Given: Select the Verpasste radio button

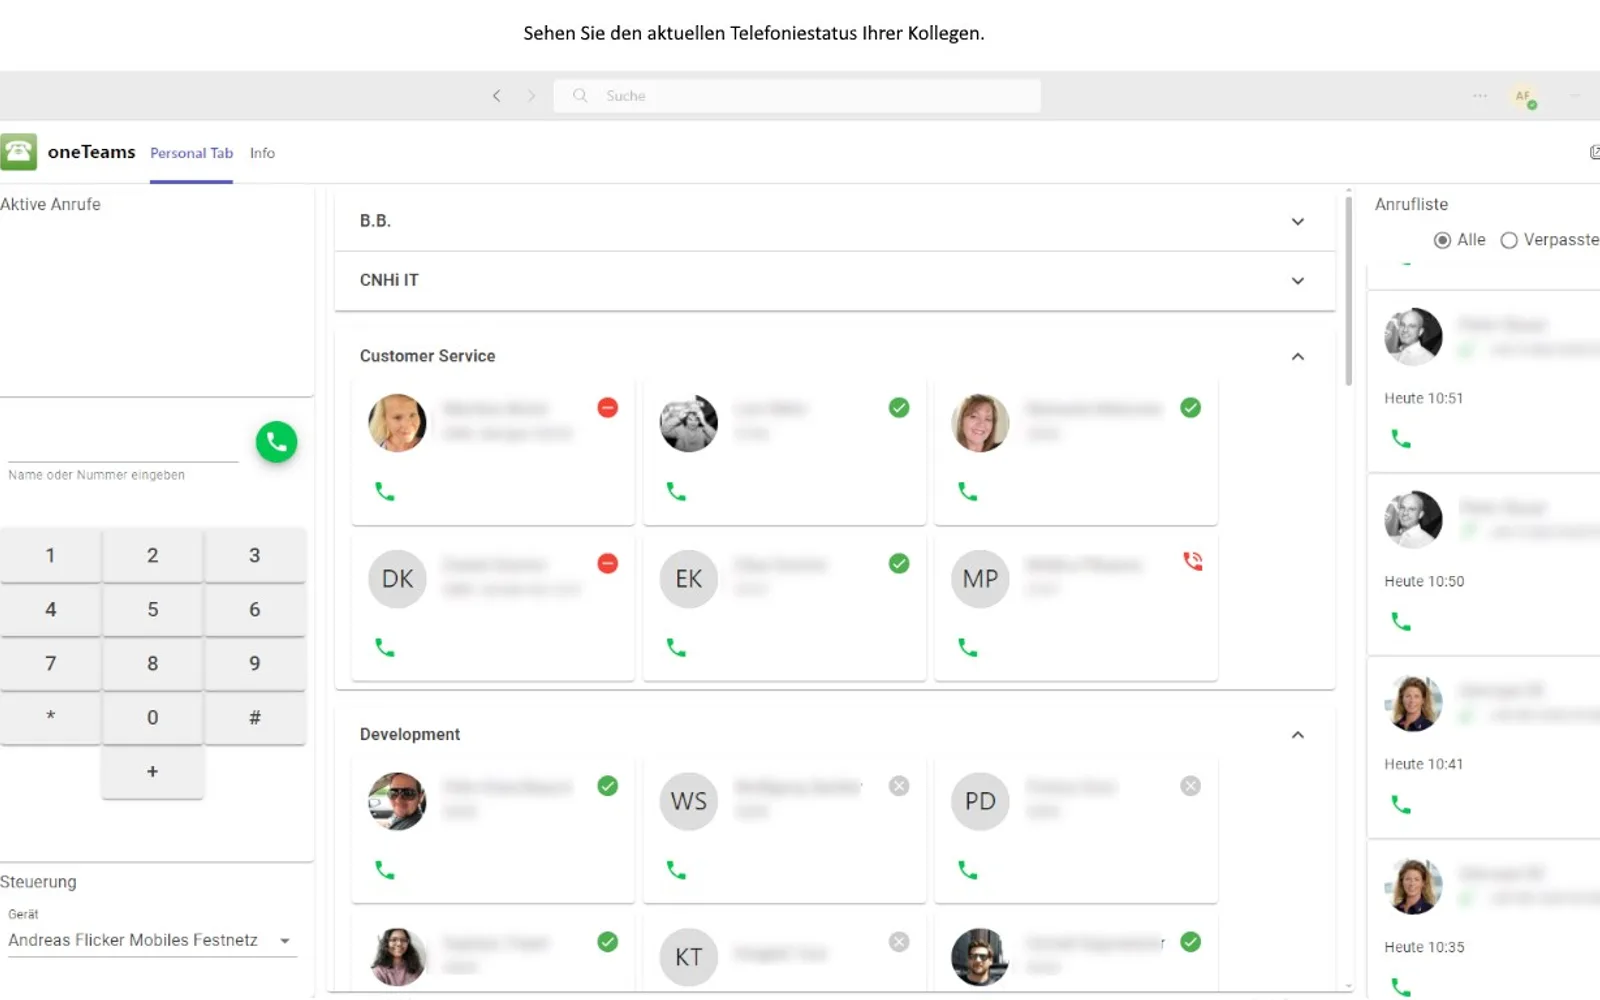Looking at the screenshot, I should click(x=1509, y=240).
